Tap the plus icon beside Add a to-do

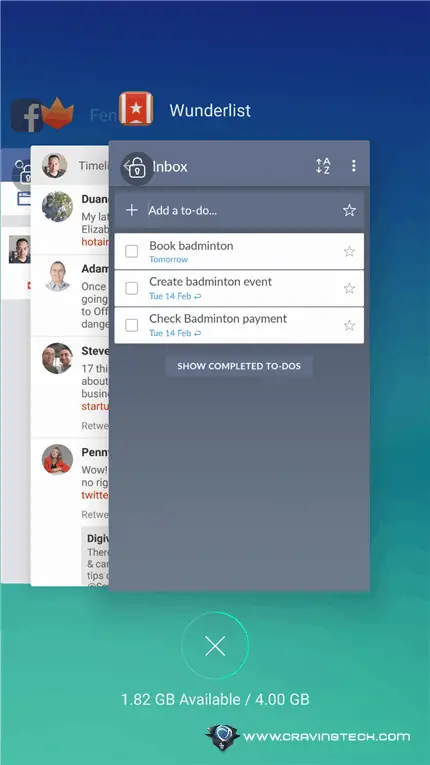(x=132, y=210)
